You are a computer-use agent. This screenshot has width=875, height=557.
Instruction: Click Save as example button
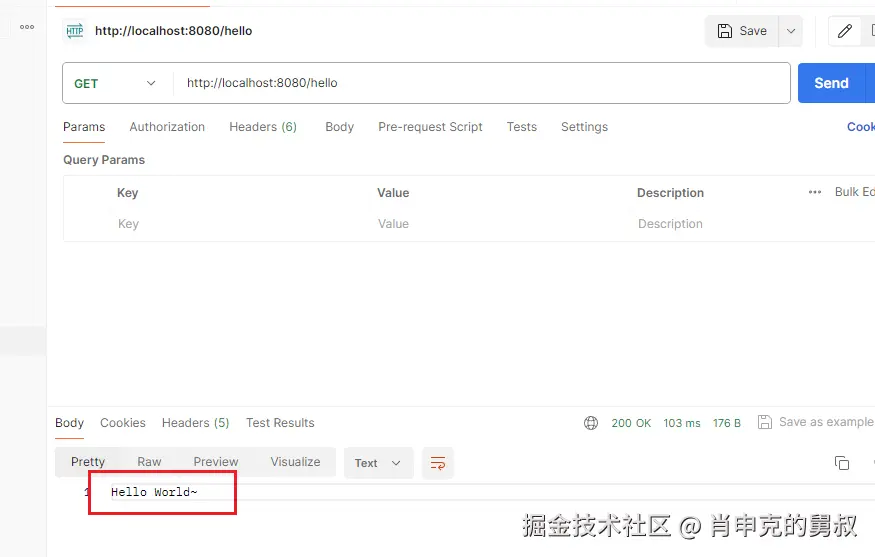tap(816, 422)
